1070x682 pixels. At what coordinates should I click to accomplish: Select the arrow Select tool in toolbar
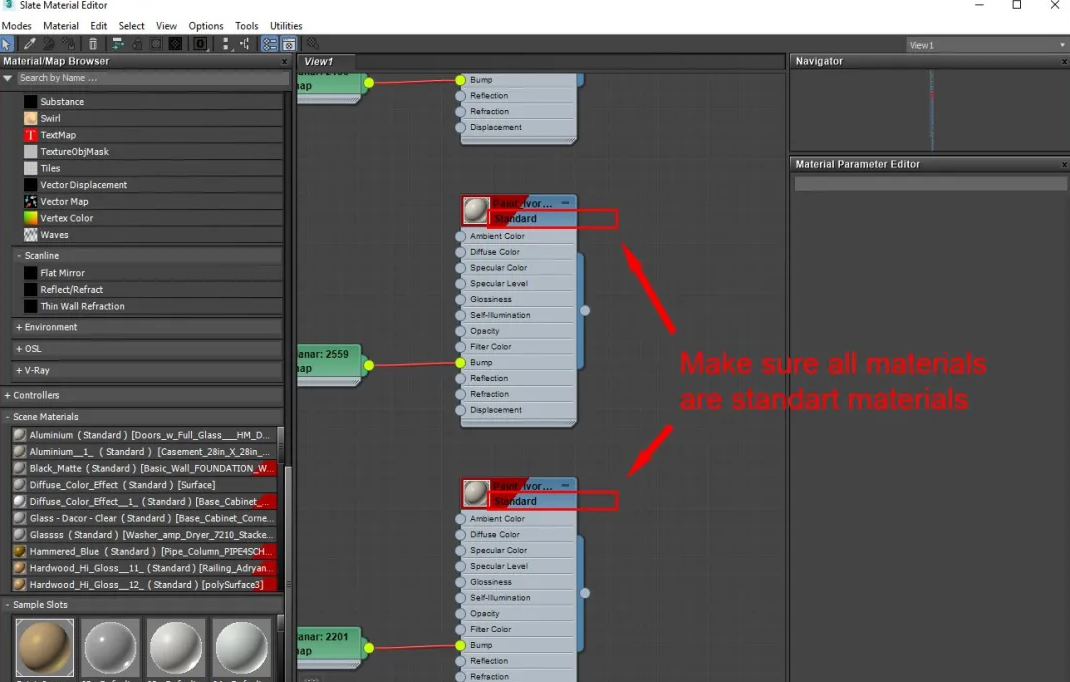(7, 44)
